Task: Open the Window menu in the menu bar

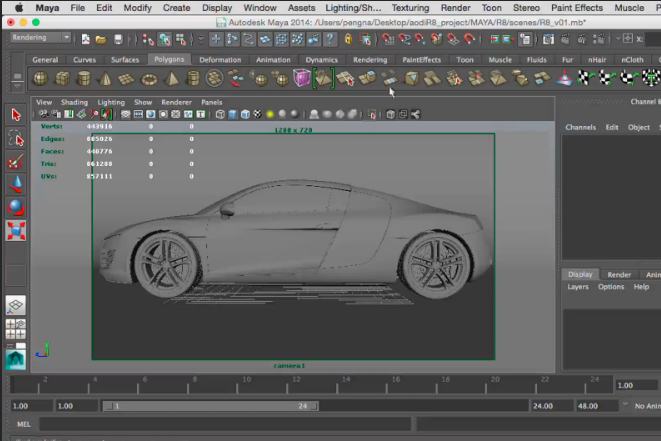Action: point(260,8)
